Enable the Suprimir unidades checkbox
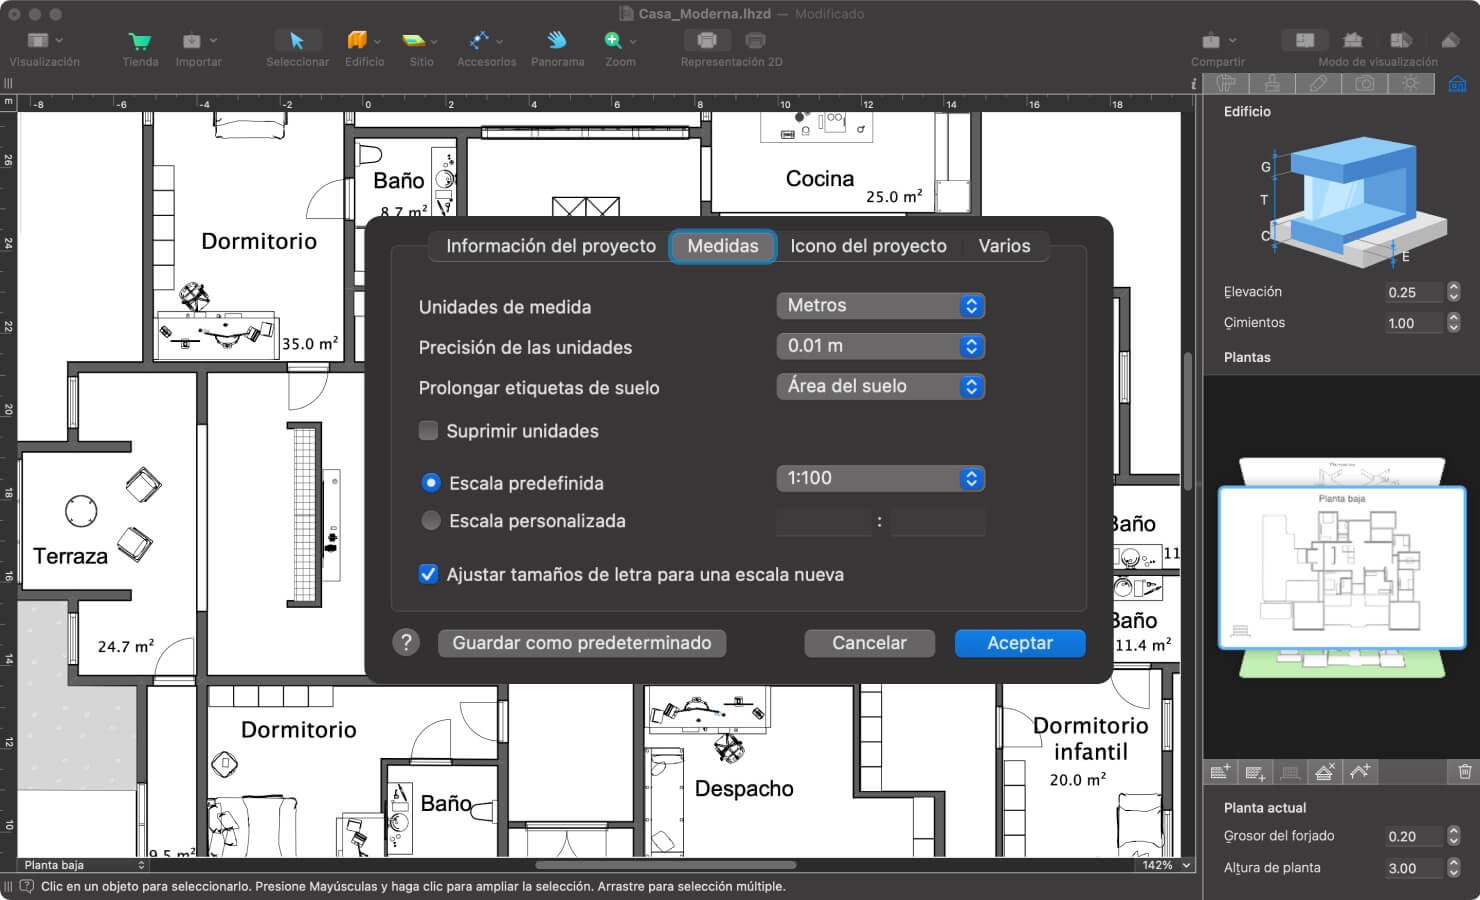This screenshot has height=900, width=1480. pos(428,431)
